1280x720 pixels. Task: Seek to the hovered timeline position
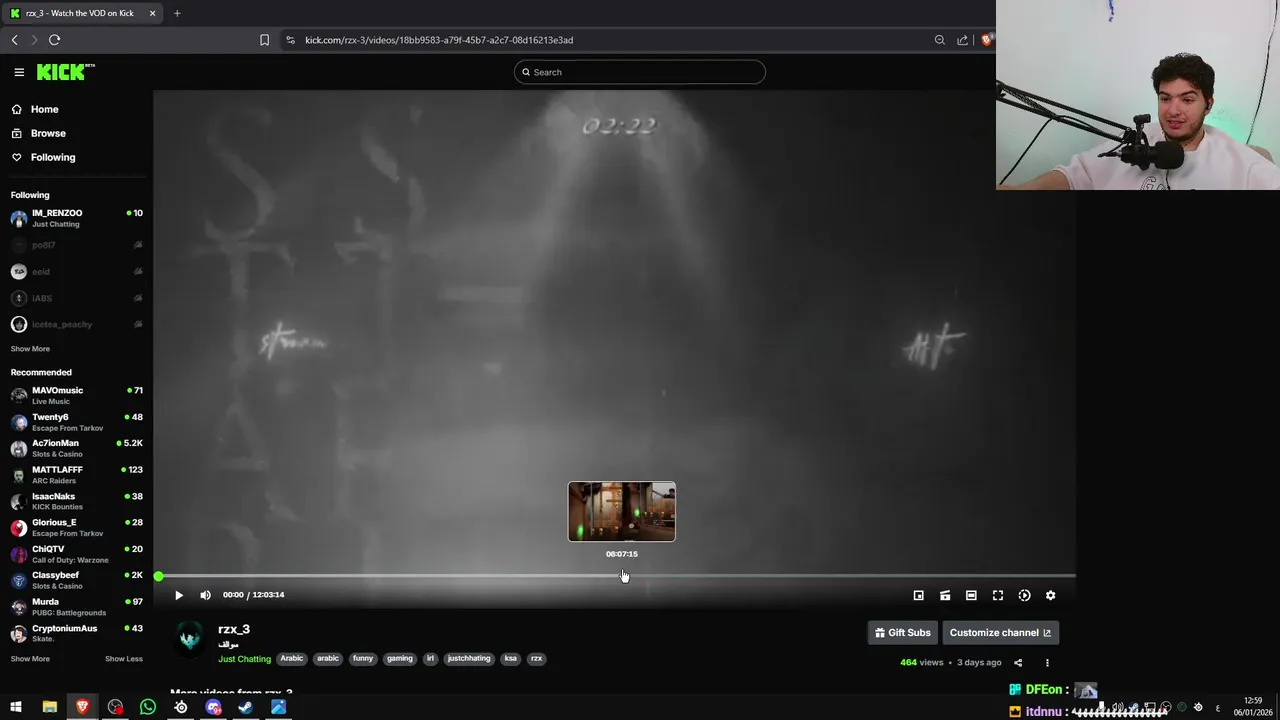click(x=622, y=576)
